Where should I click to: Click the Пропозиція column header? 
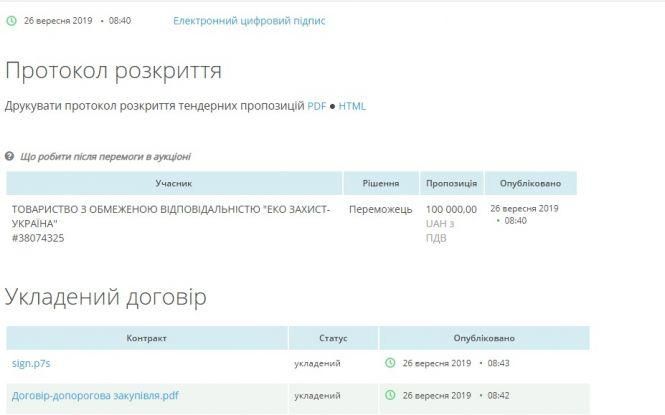(x=451, y=183)
